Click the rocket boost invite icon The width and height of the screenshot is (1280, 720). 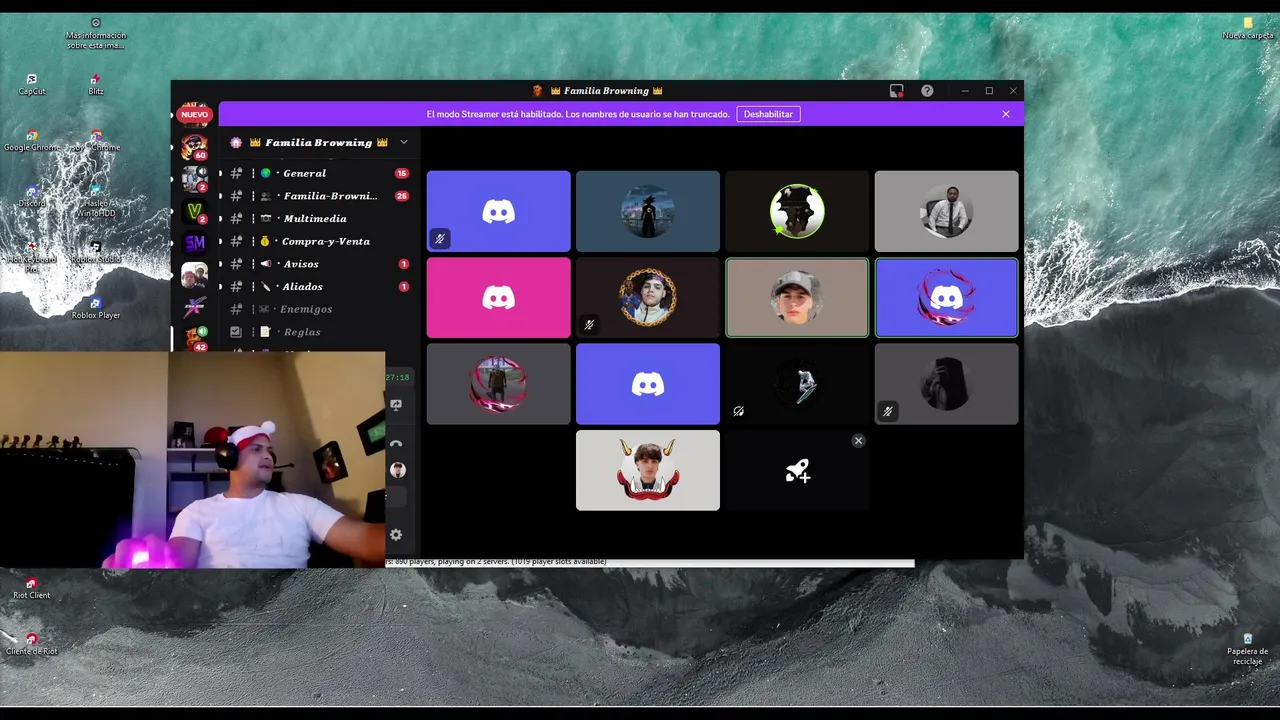point(797,471)
